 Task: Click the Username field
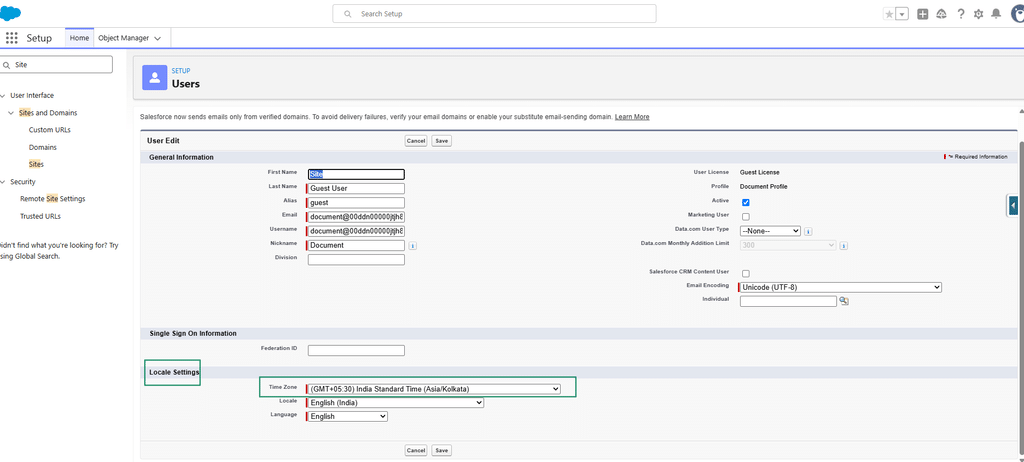356,231
